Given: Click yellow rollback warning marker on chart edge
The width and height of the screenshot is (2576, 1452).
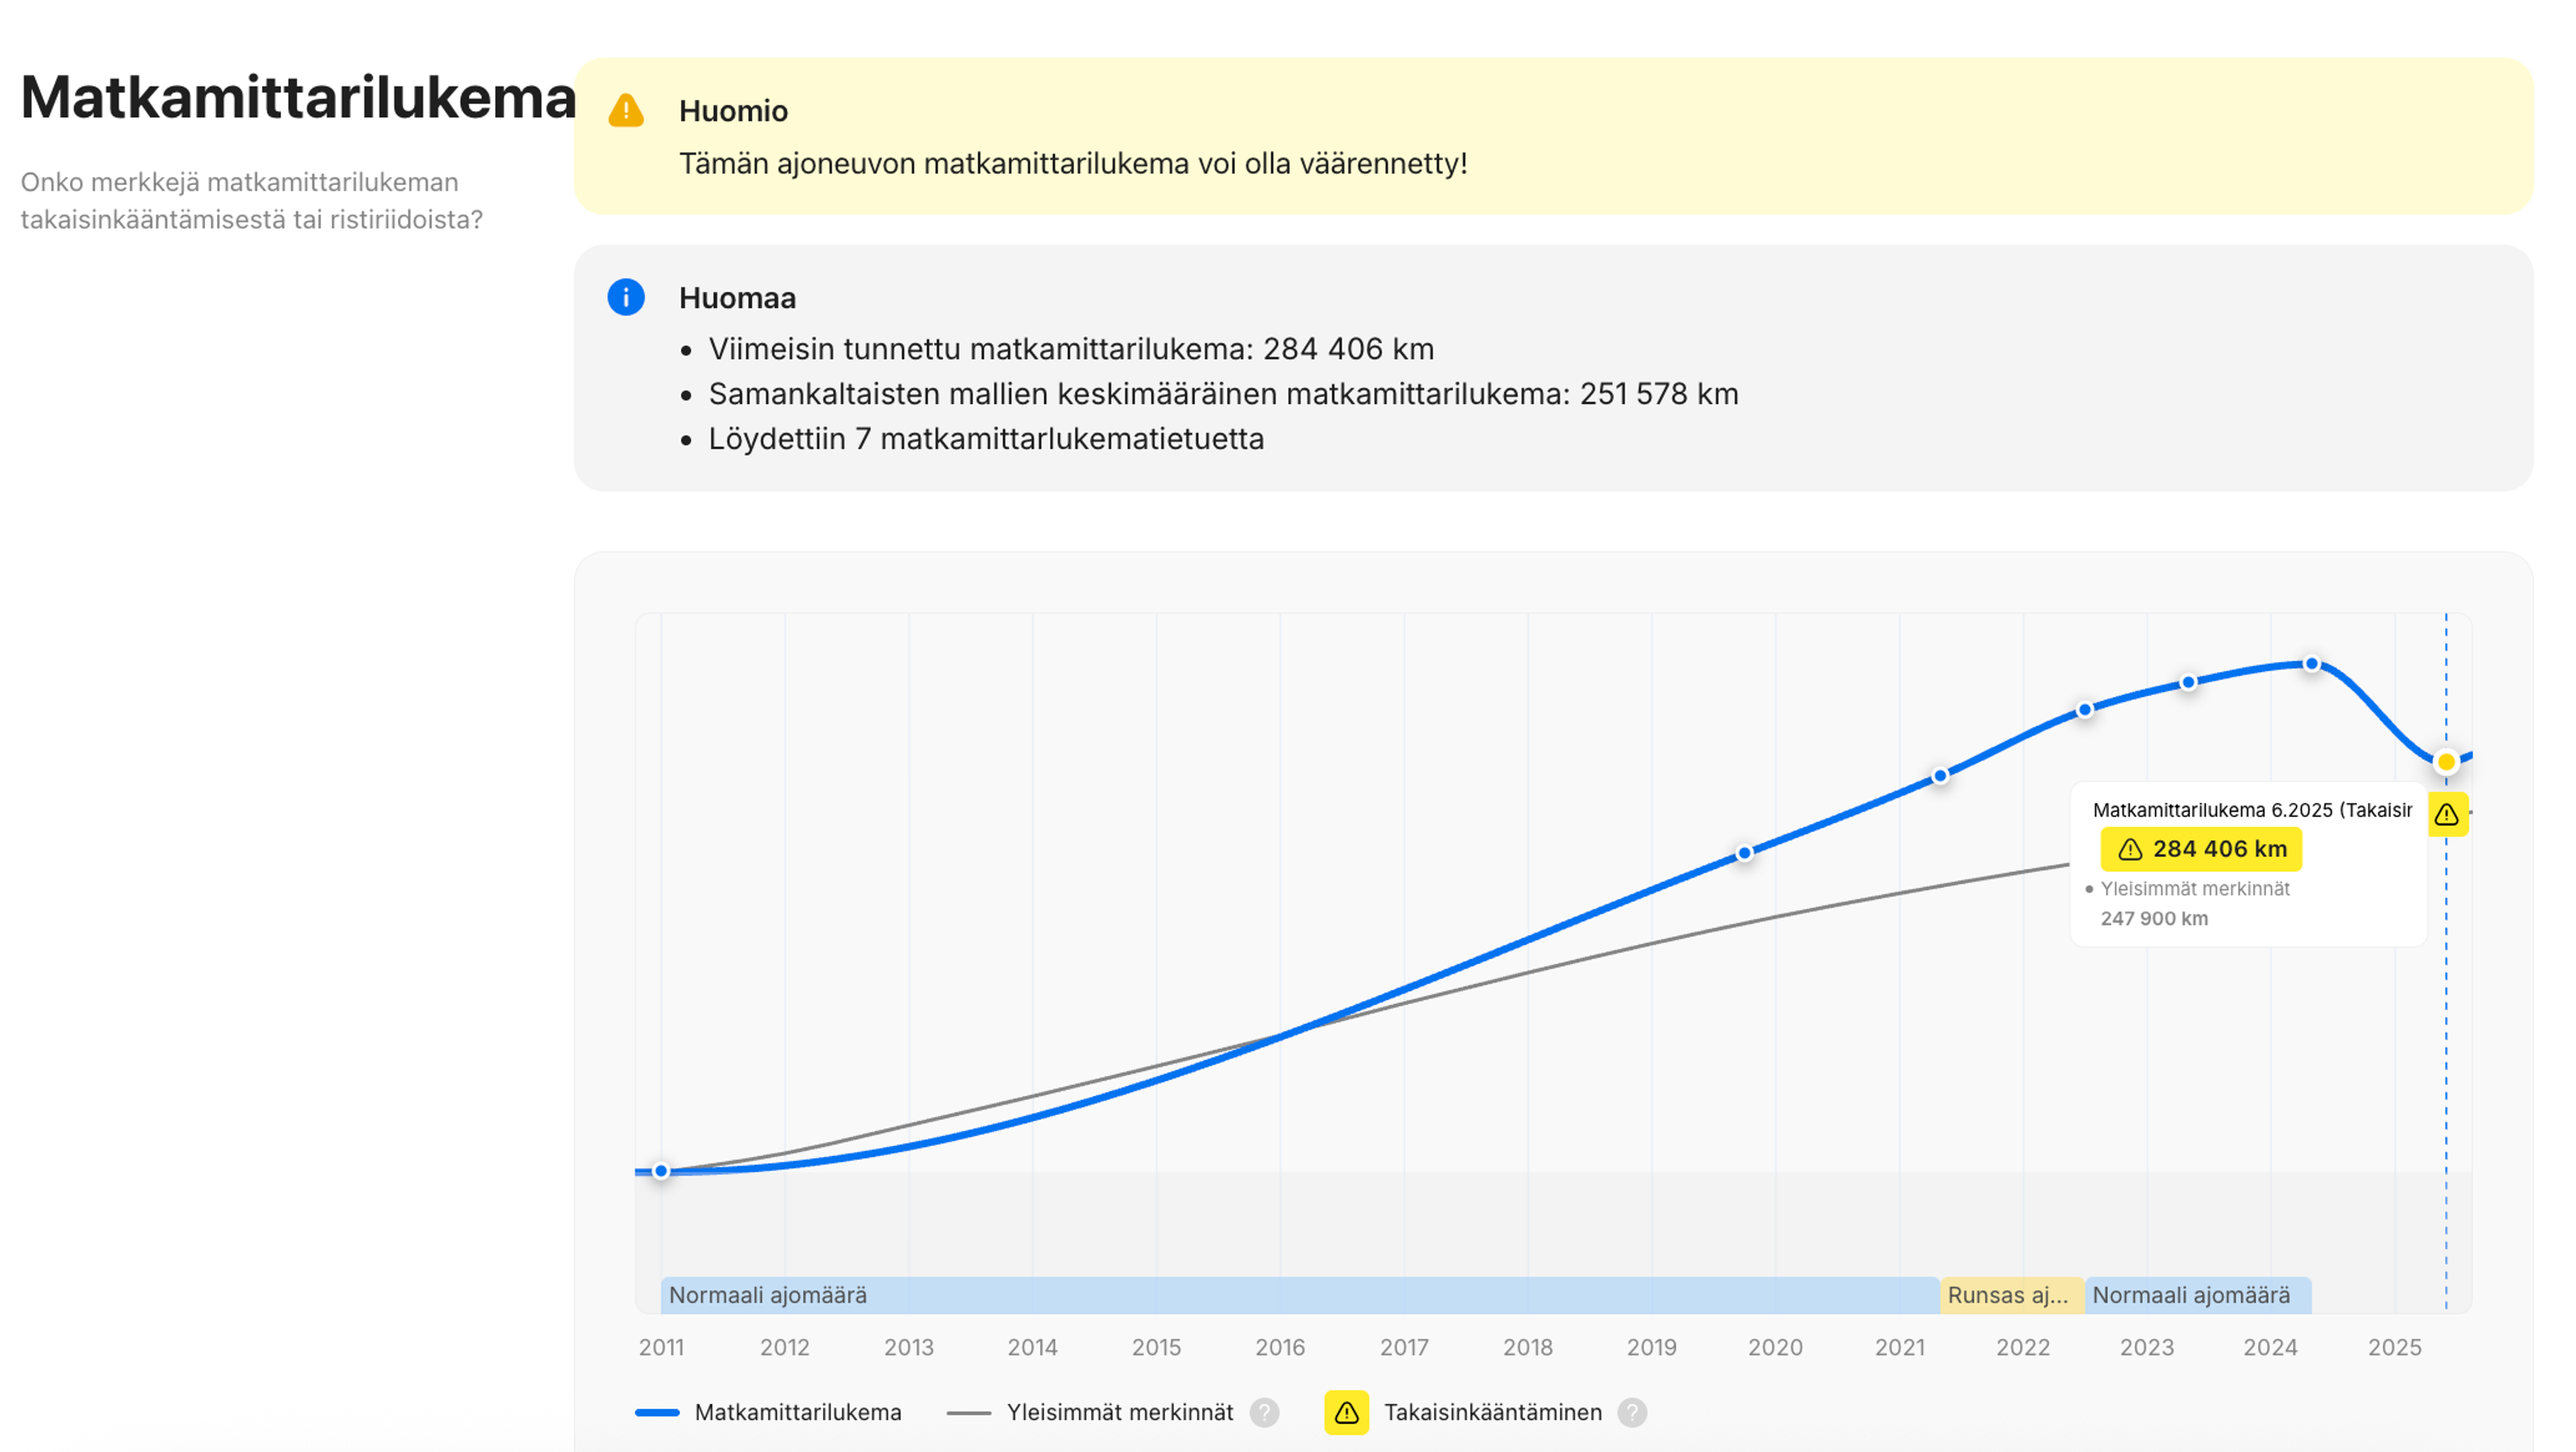Looking at the screenshot, I should 2447,814.
